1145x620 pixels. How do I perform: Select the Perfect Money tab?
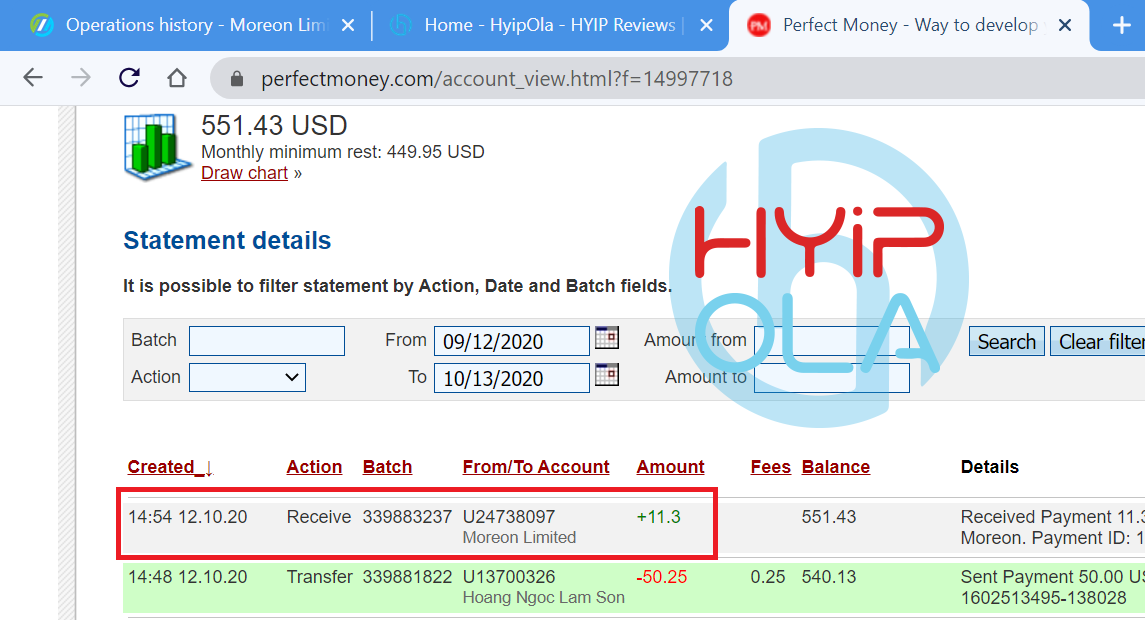tap(911, 25)
